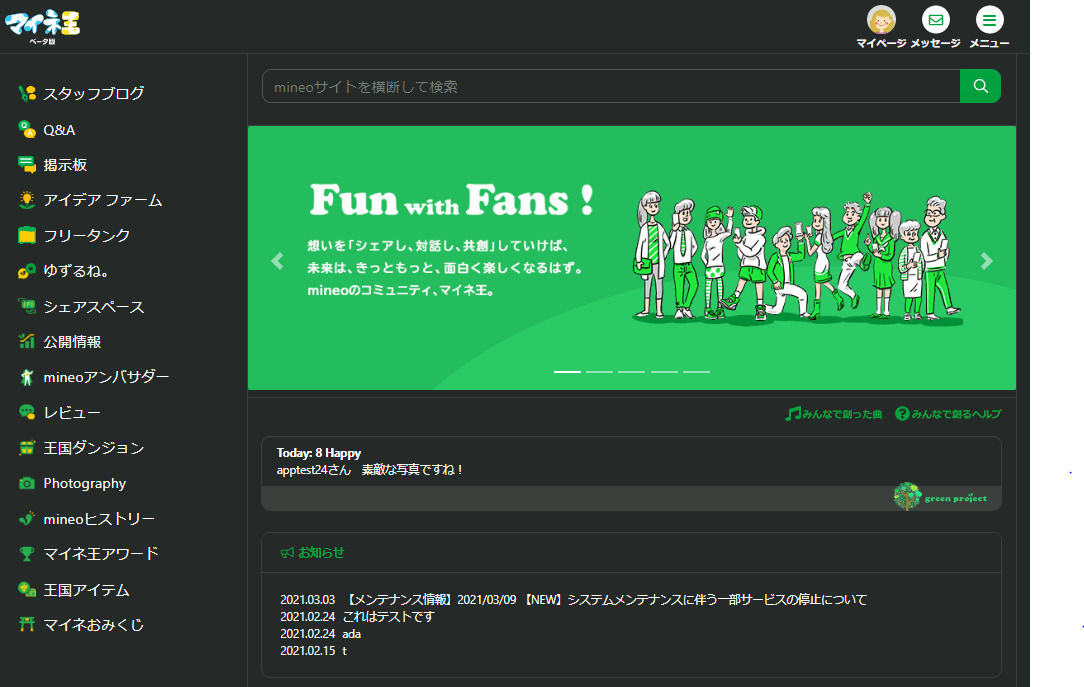The height and width of the screenshot is (687, 1084).
Task: Open Q&A menu item
Action: tap(59, 129)
